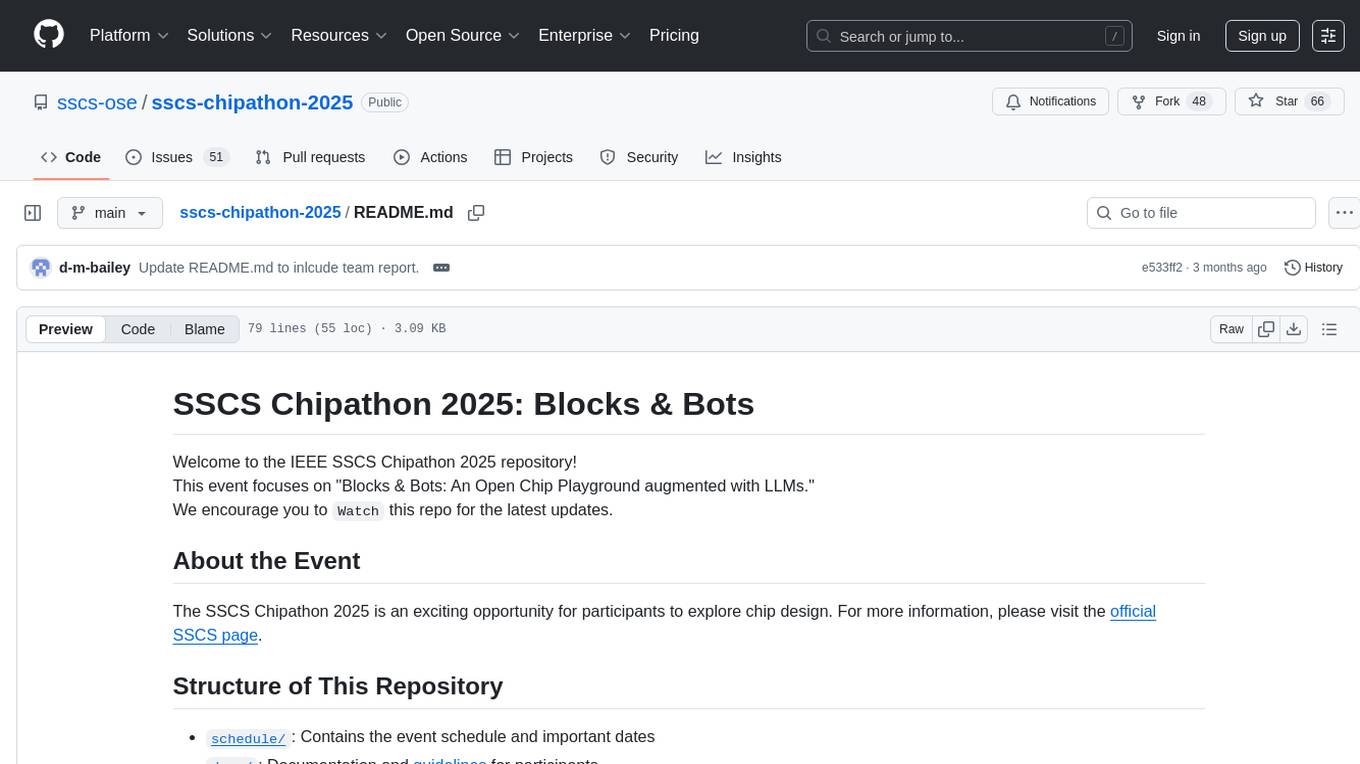Switch to the Insights tab

tap(743, 157)
